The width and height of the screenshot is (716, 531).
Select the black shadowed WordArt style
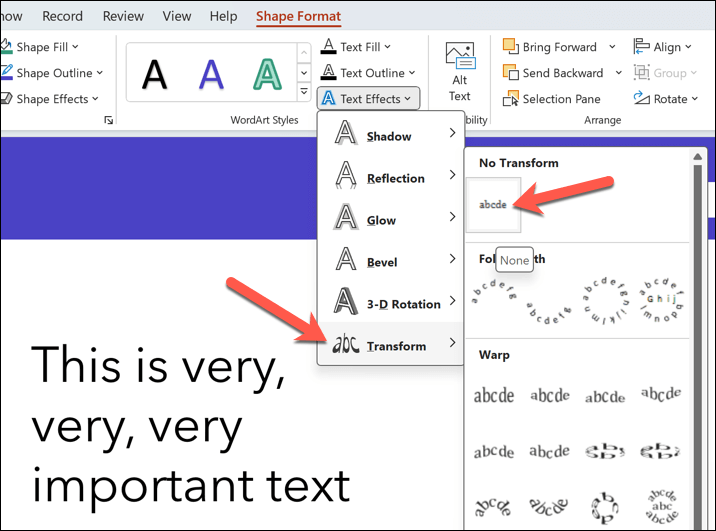point(154,73)
